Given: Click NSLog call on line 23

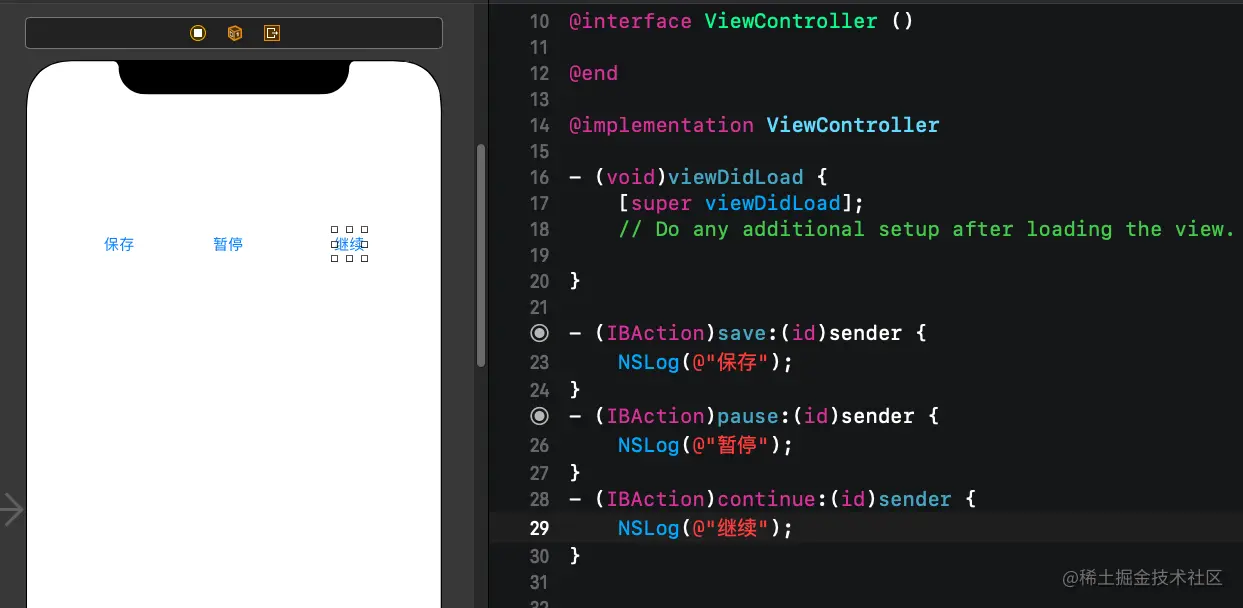Looking at the screenshot, I should [648, 362].
